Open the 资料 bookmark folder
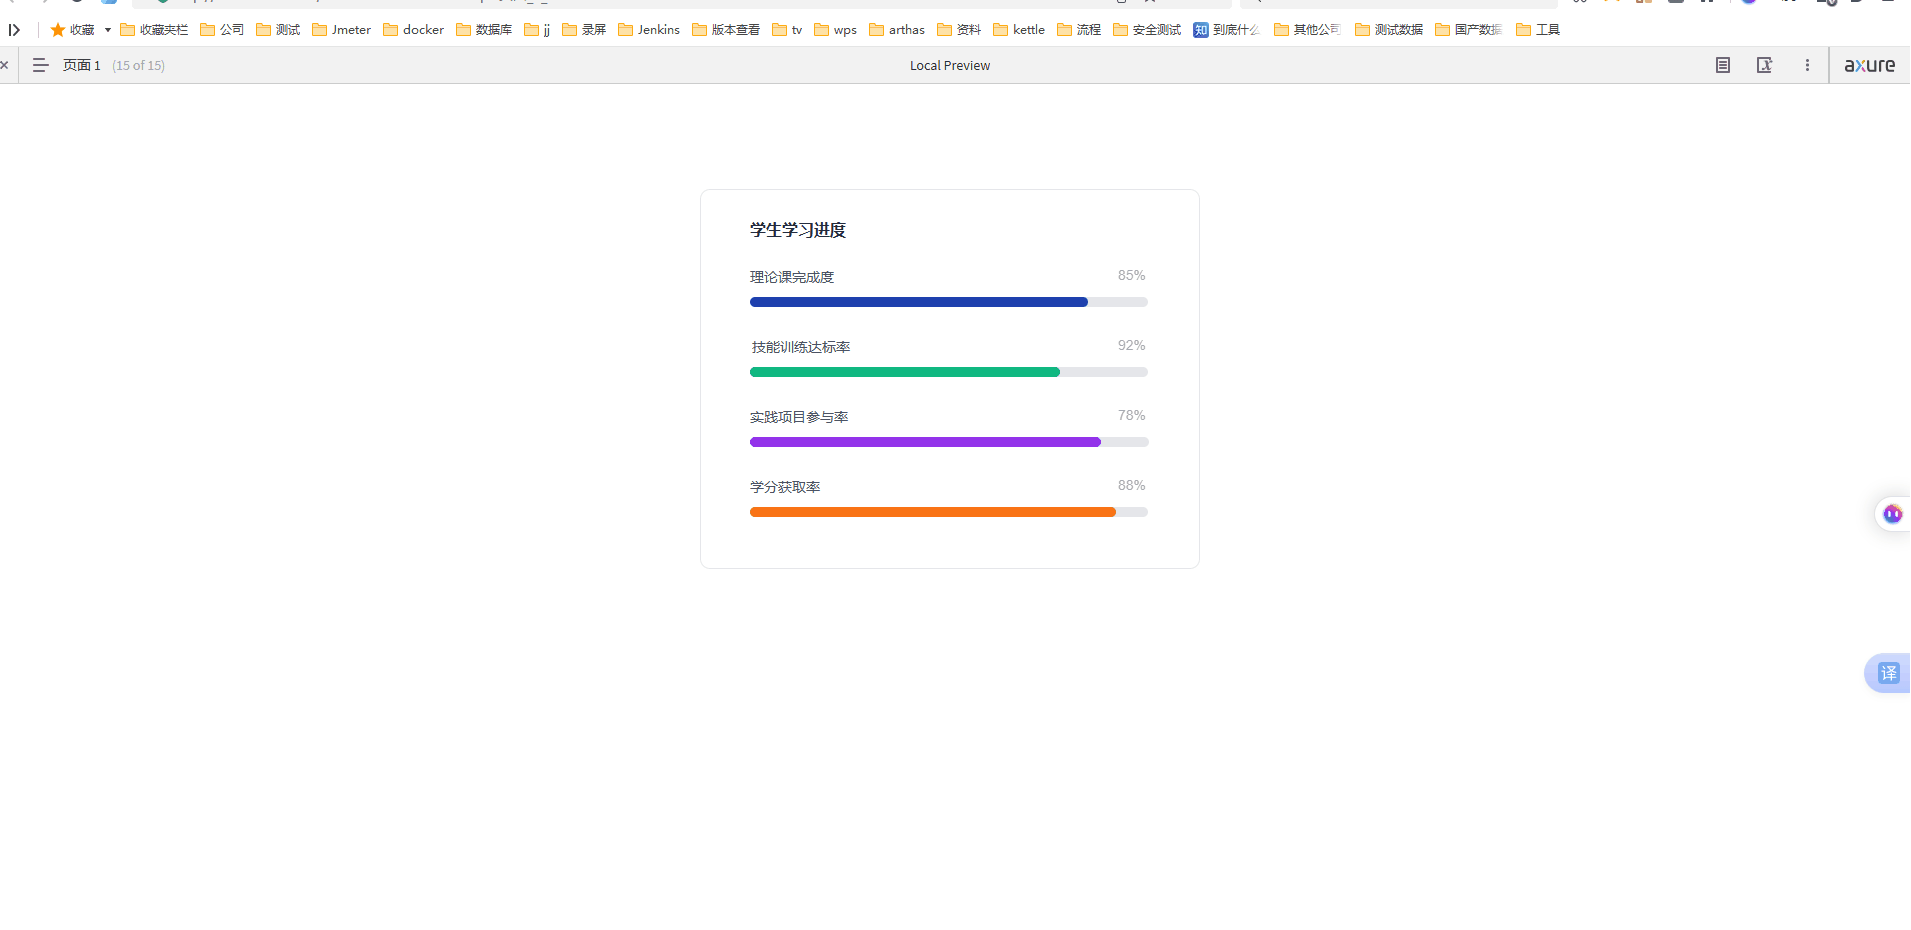1911x930 pixels. pyautogui.click(x=959, y=30)
